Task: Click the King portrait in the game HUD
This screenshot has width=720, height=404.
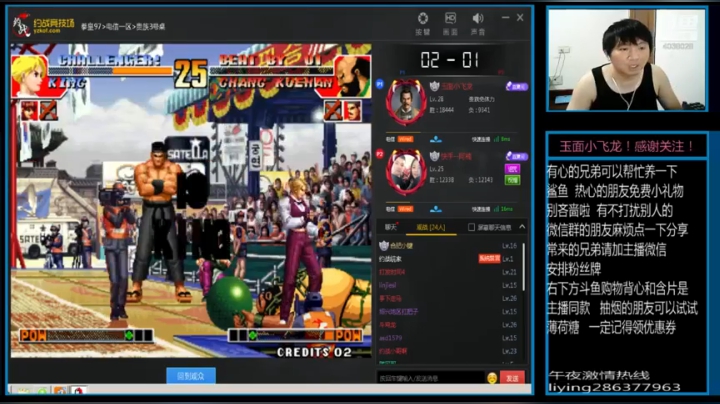Action: coord(29,76)
